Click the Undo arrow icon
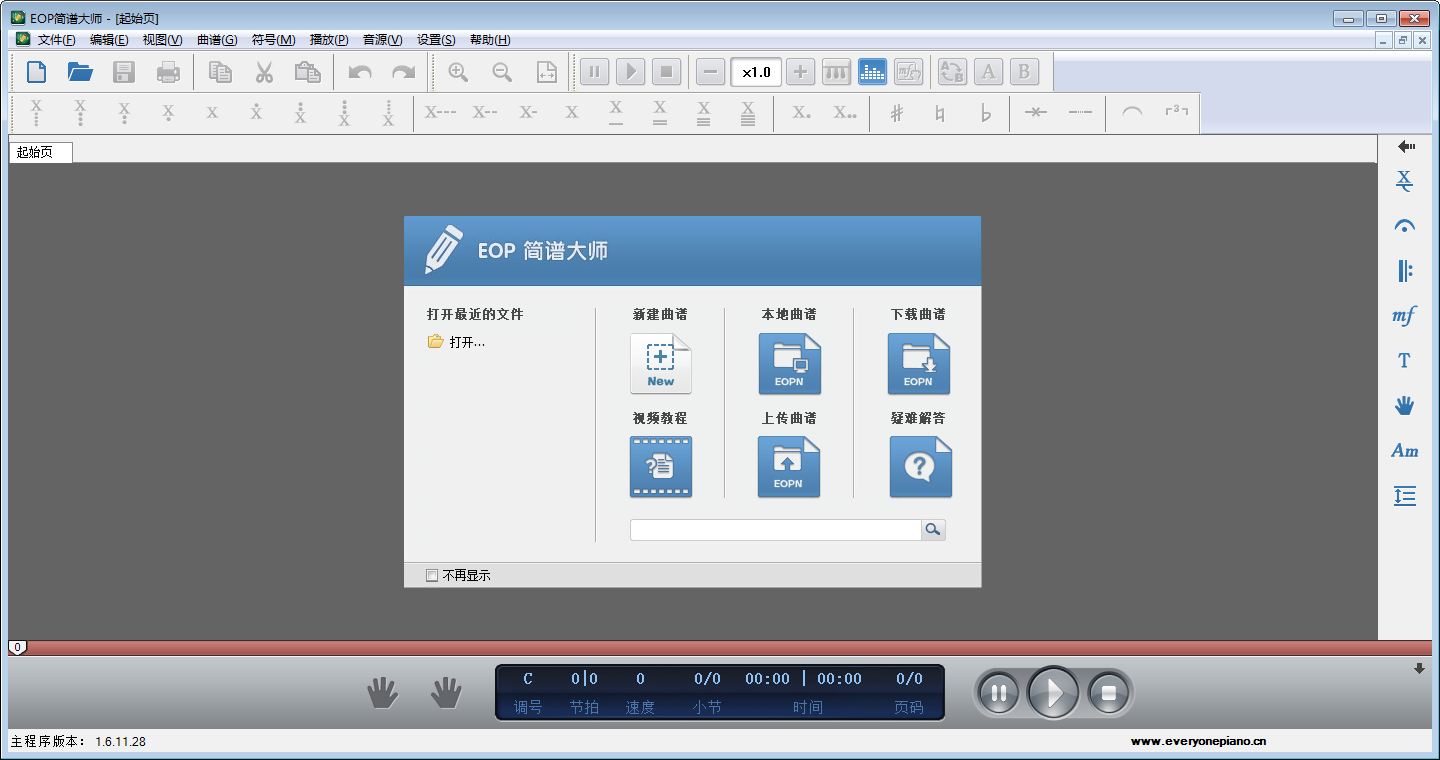Screen dimensions: 1440x760 (x=360, y=72)
